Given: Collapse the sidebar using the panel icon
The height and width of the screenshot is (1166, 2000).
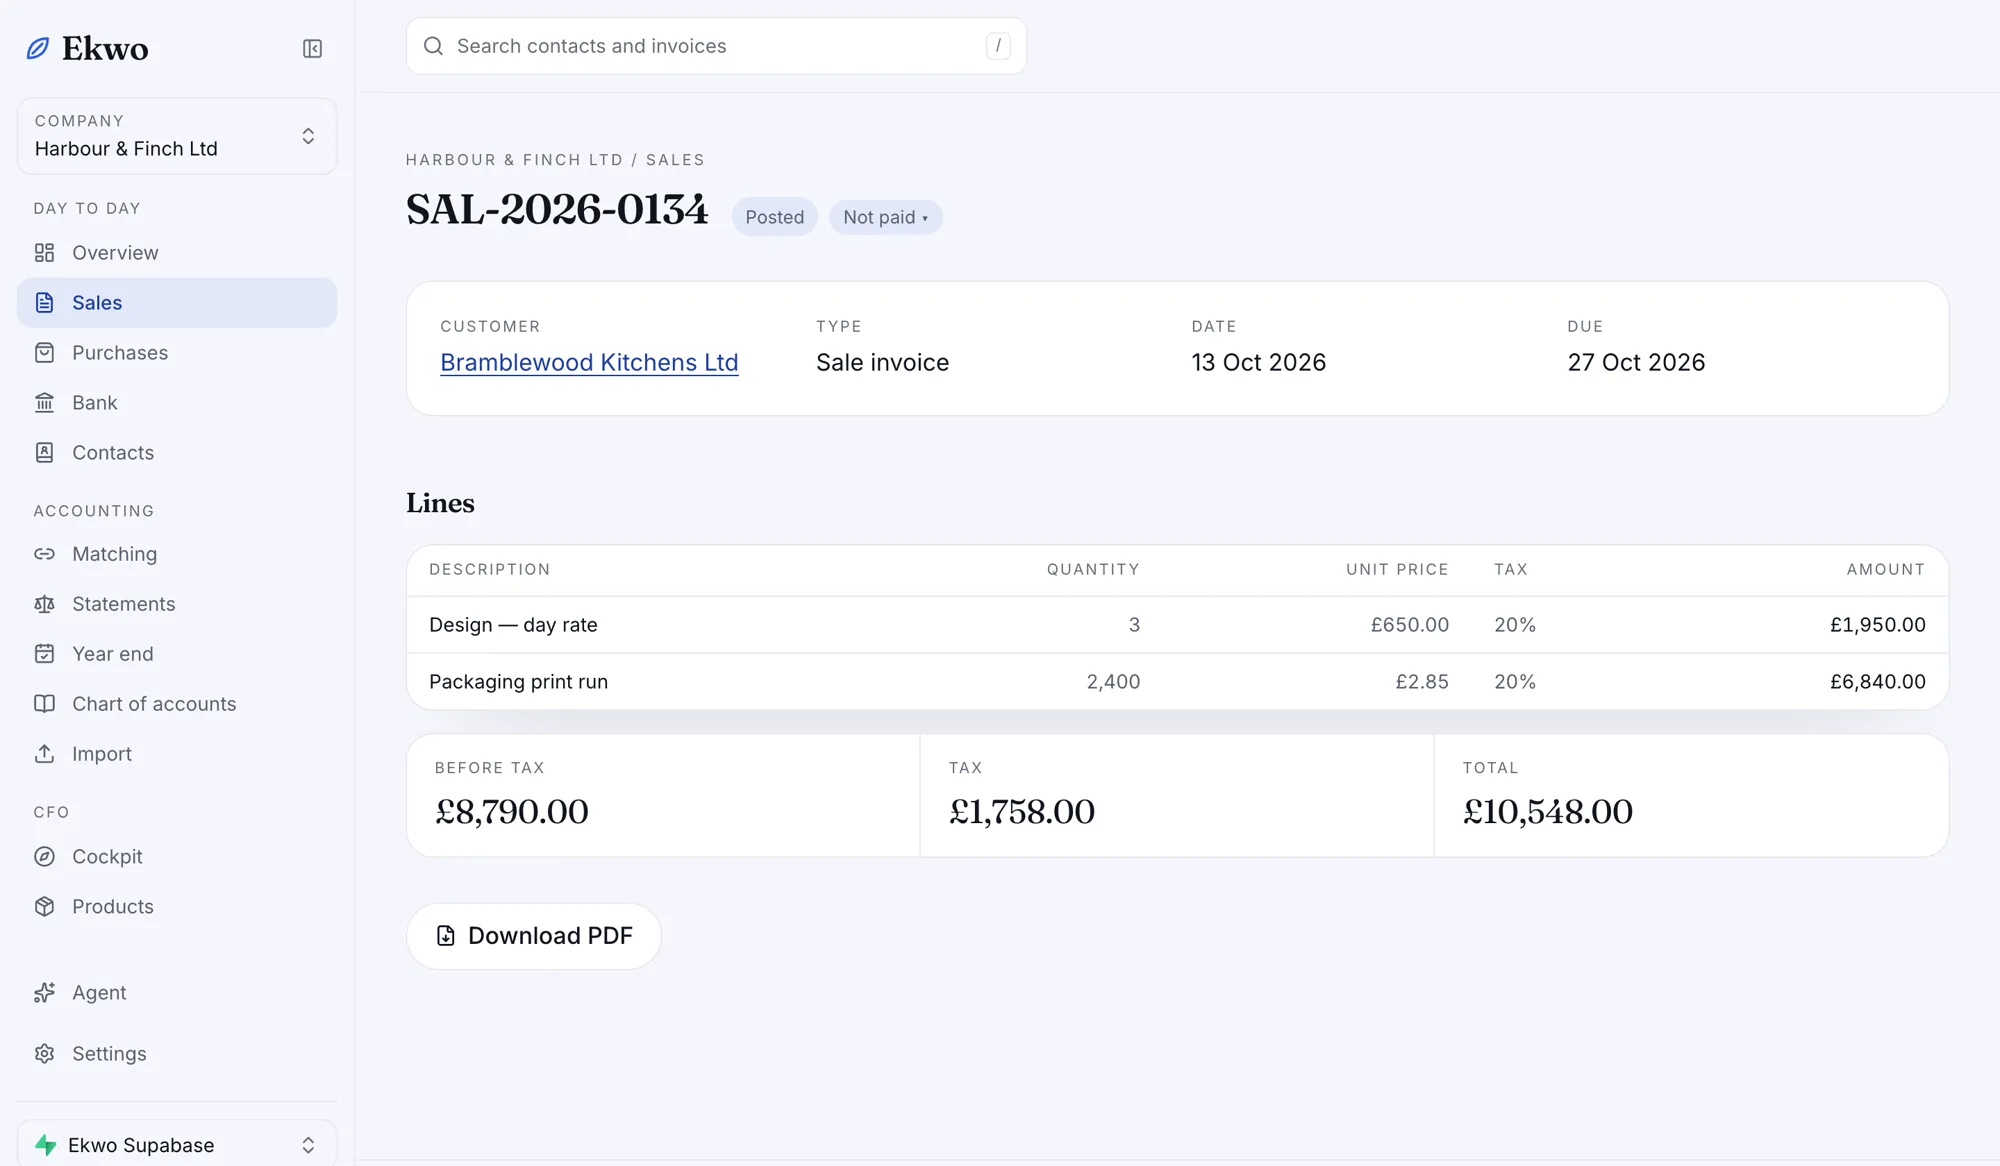Looking at the screenshot, I should 312,48.
